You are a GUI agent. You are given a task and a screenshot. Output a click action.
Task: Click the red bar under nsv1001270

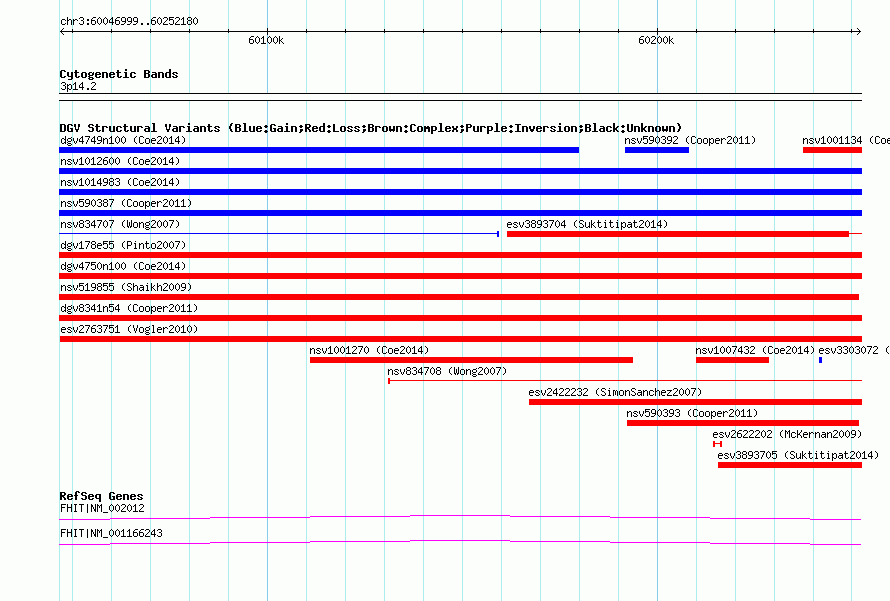click(471, 360)
